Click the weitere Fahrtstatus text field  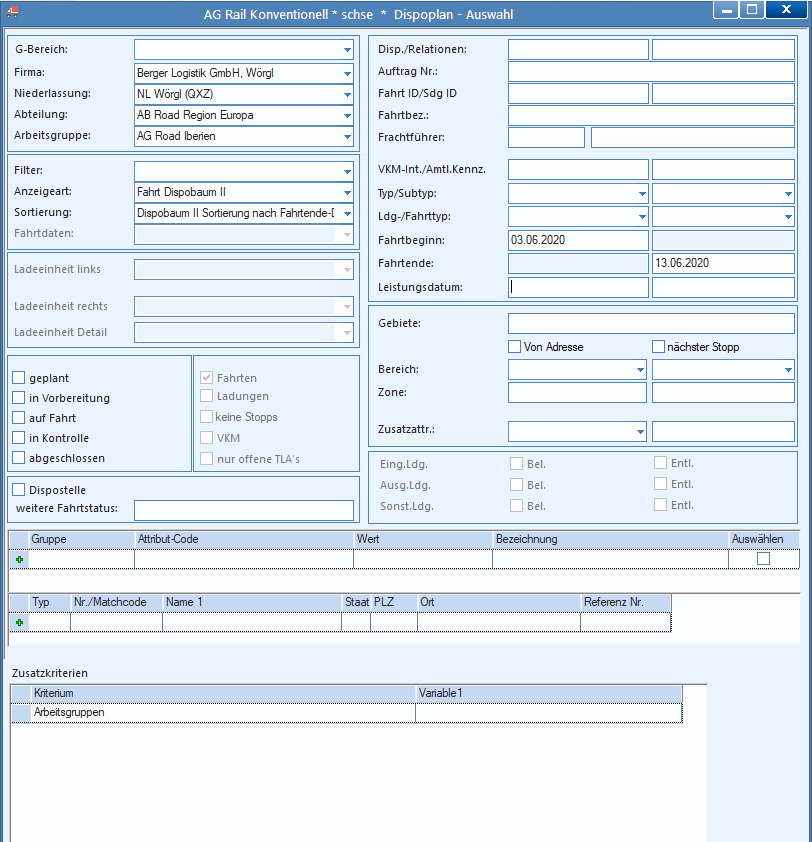point(244,510)
